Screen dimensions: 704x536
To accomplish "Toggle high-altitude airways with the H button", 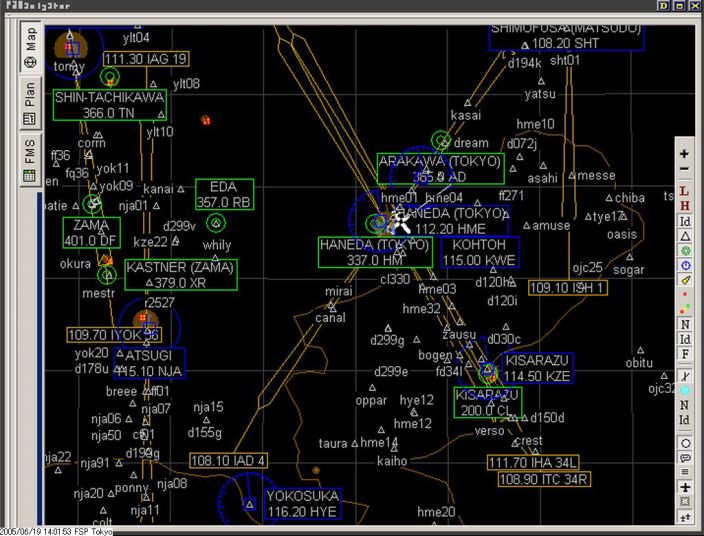I will tap(684, 206).
